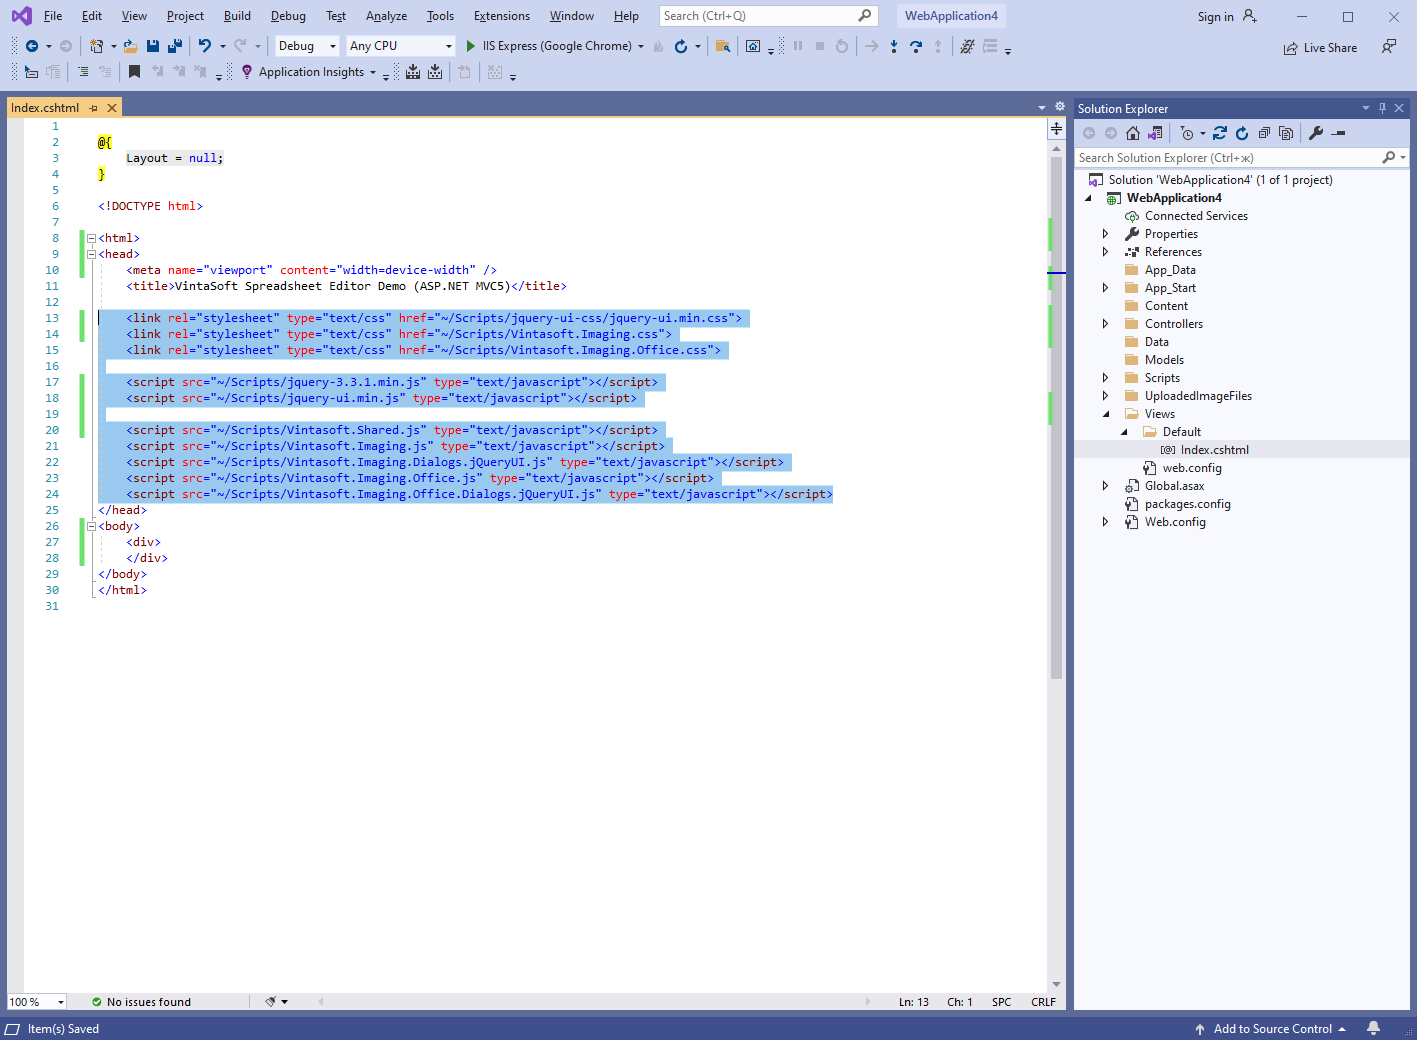This screenshot has width=1417, height=1040.
Task: Toggle auto-hide pin of Solution Explorer
Action: (x=1383, y=108)
